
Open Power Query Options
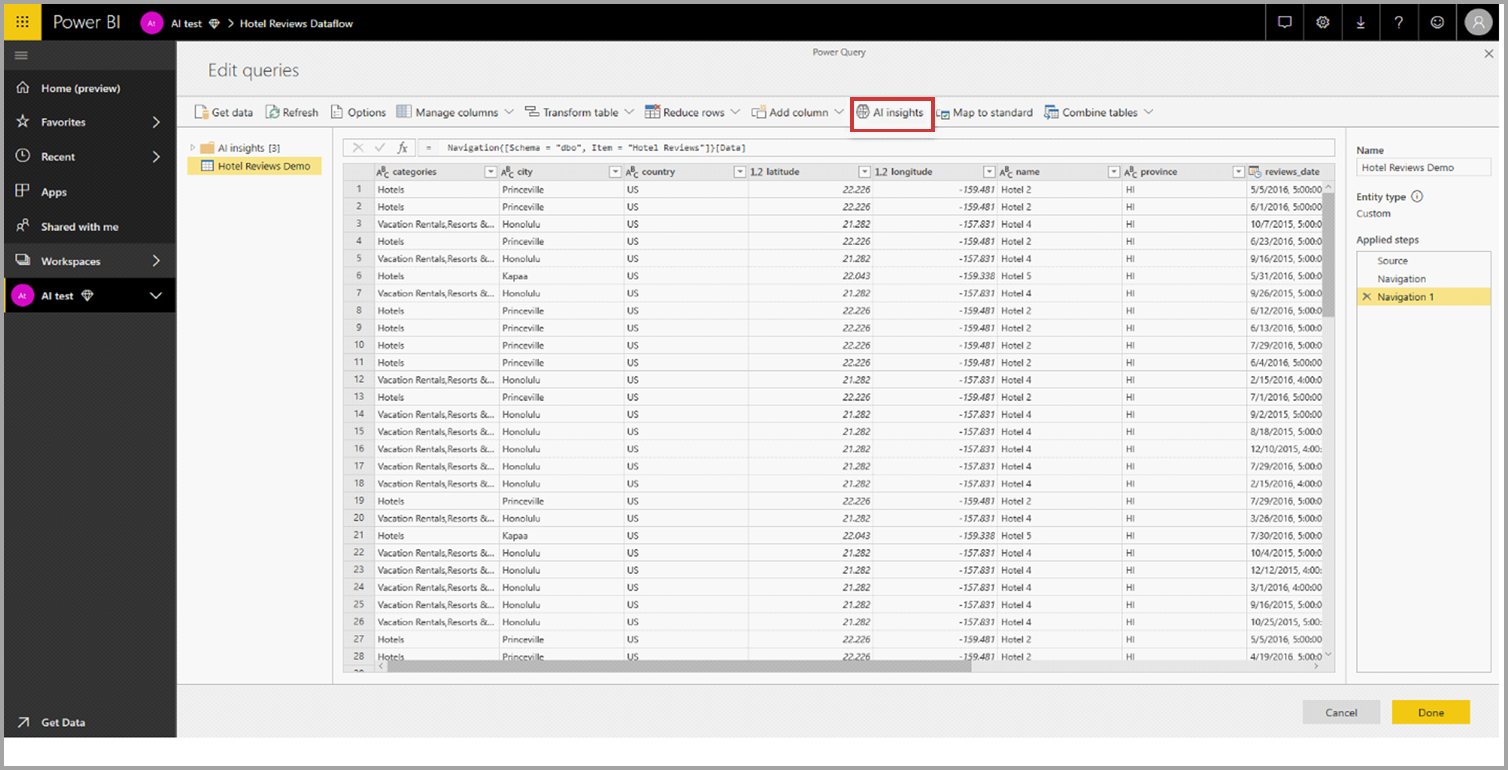tap(358, 112)
